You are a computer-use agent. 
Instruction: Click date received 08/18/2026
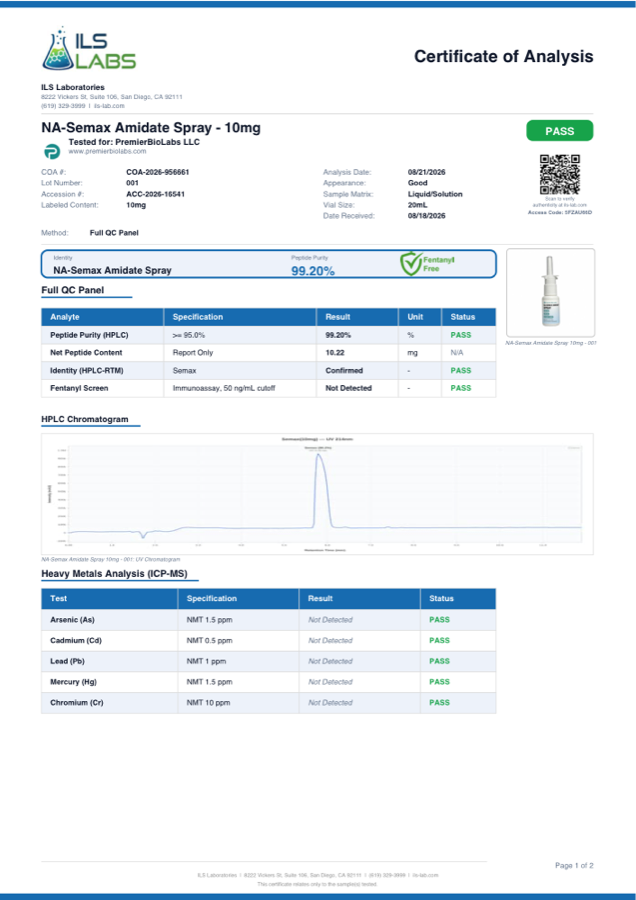(426, 216)
